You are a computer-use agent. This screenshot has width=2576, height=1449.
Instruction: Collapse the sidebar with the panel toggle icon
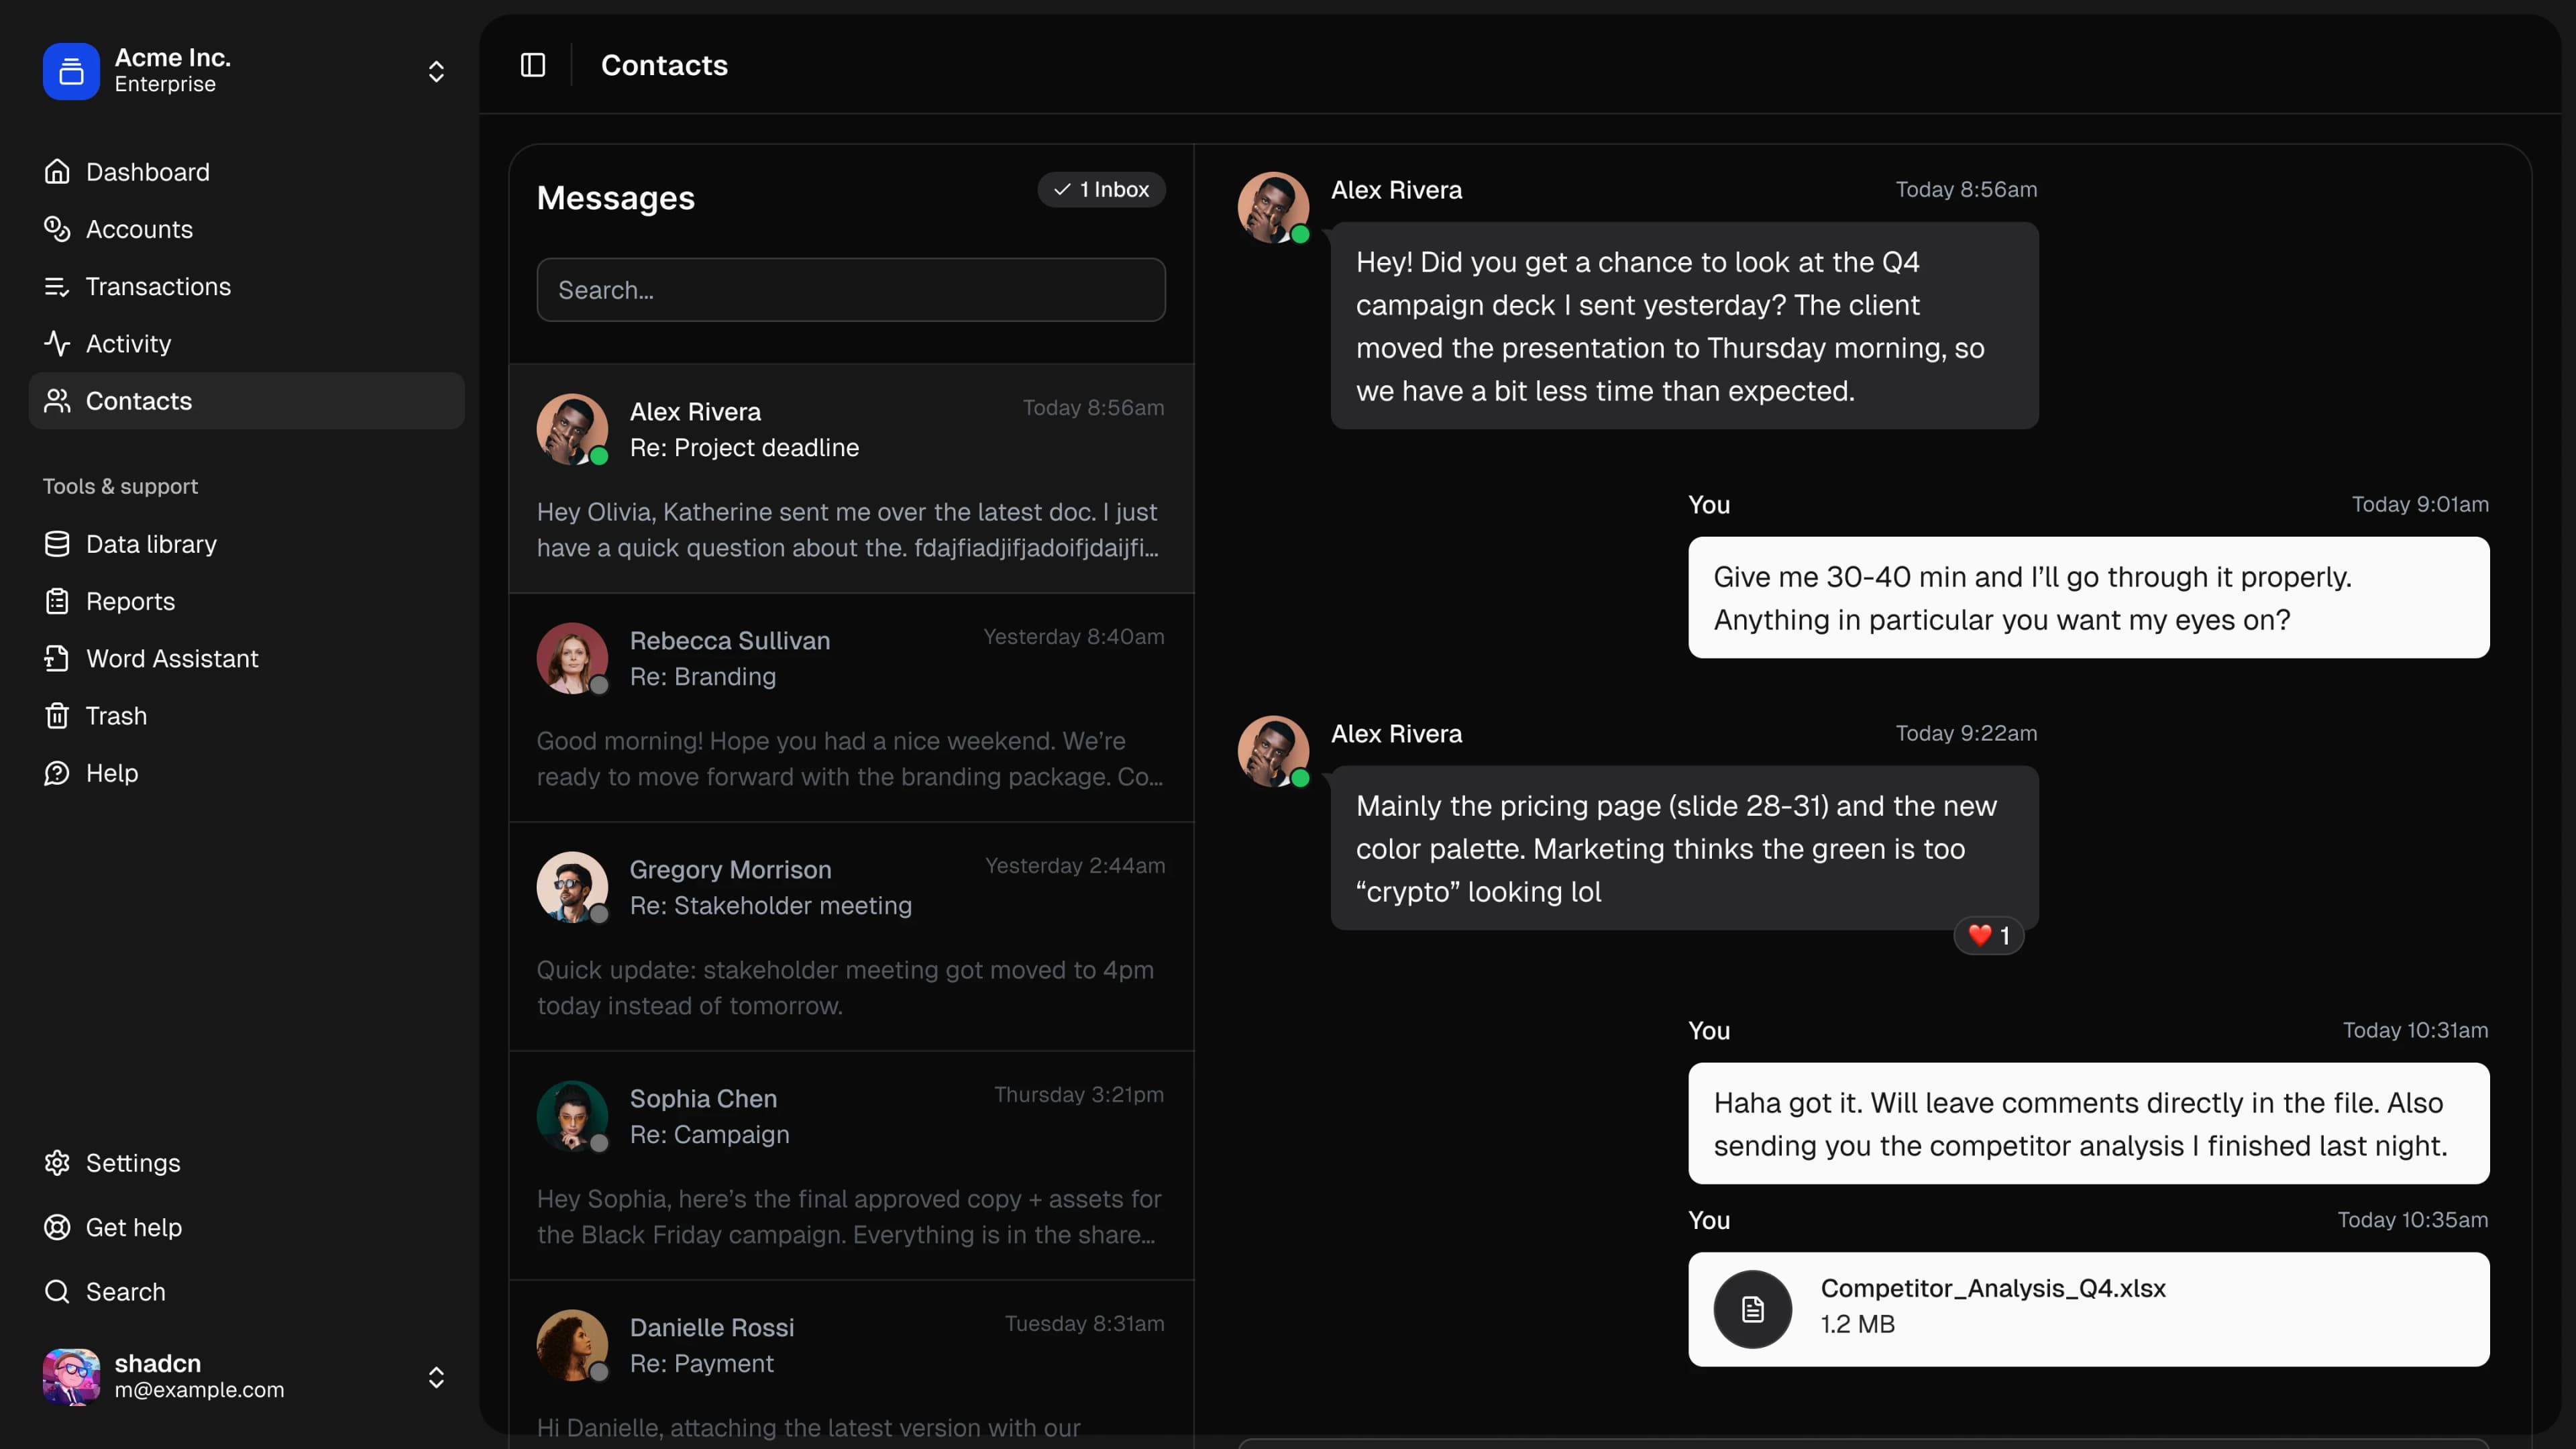tap(531, 64)
